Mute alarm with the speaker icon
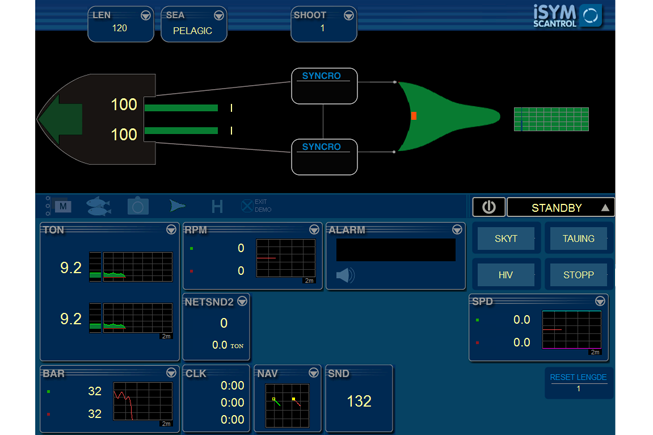Viewport: 653px width, 435px height. pos(345,275)
